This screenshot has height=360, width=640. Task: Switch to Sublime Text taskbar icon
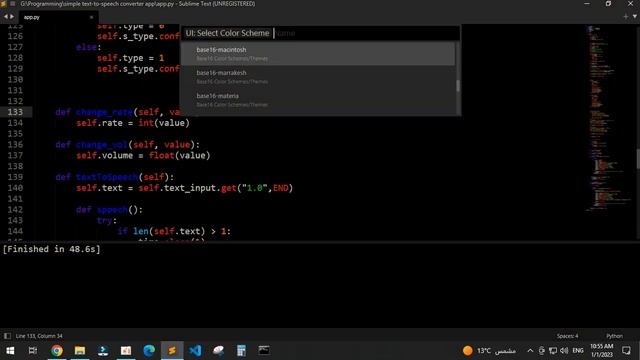tap(172, 351)
